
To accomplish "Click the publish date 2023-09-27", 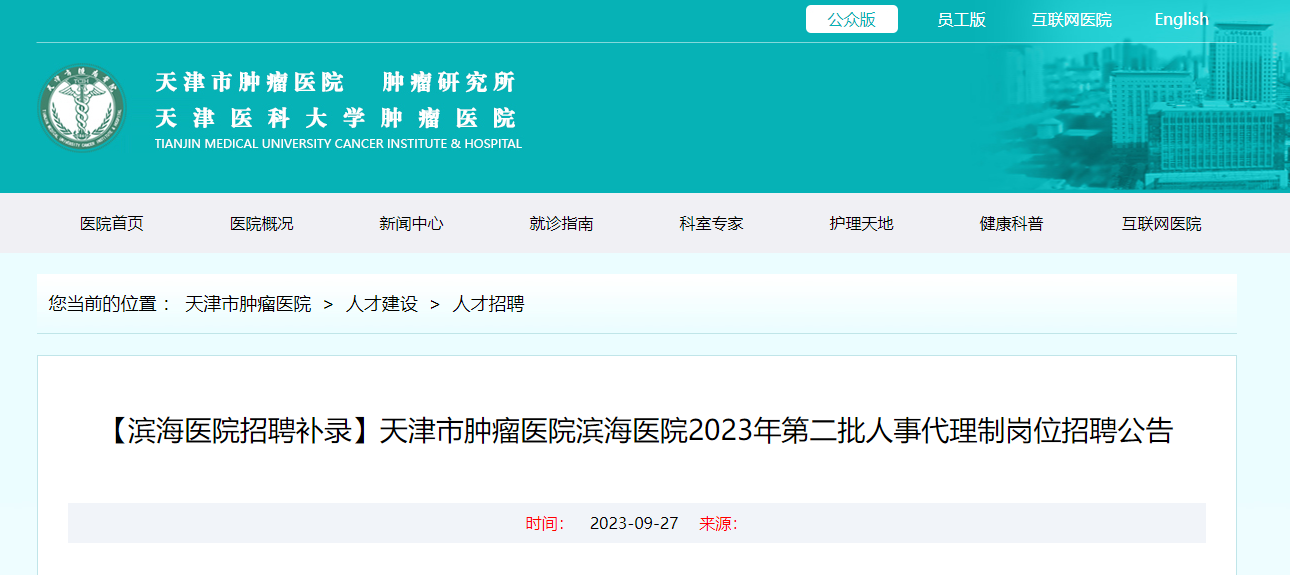I will [634, 524].
